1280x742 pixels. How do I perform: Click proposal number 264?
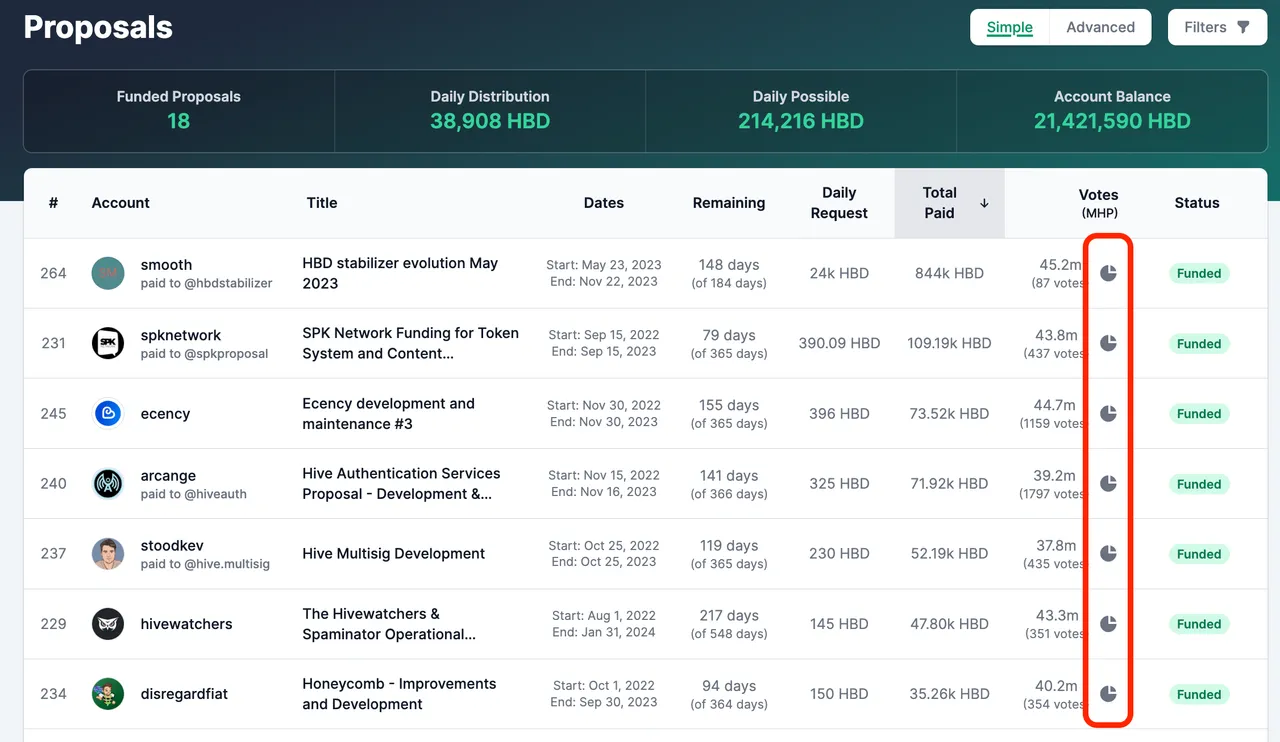(x=53, y=273)
